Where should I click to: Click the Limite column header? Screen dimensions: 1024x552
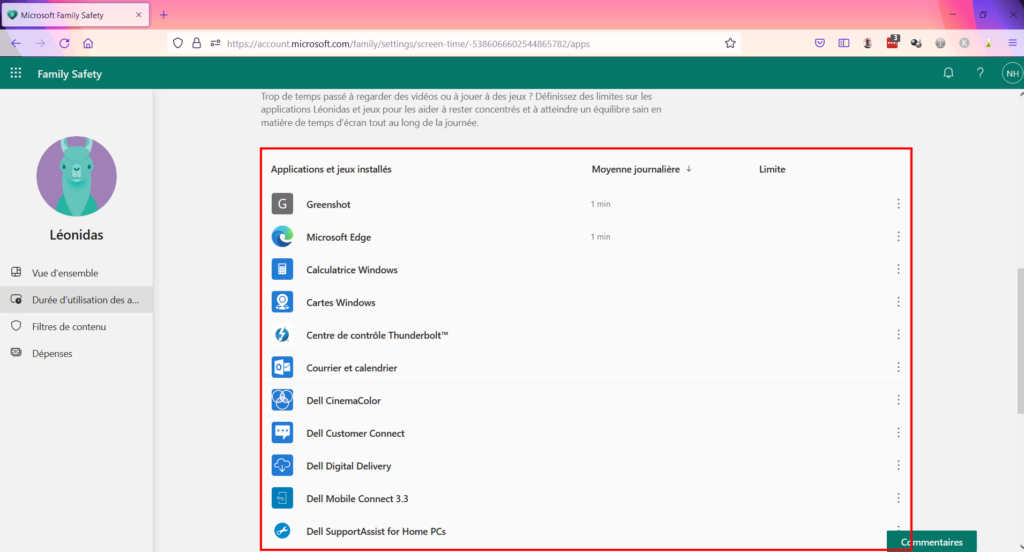[x=772, y=169]
